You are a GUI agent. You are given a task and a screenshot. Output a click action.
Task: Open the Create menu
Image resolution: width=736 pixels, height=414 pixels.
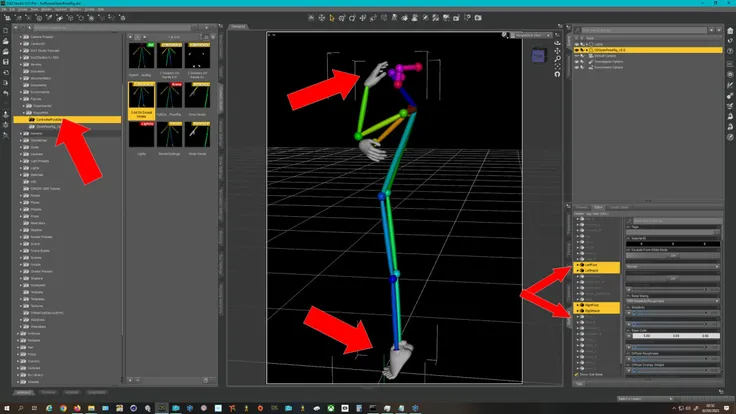tap(23, 9)
